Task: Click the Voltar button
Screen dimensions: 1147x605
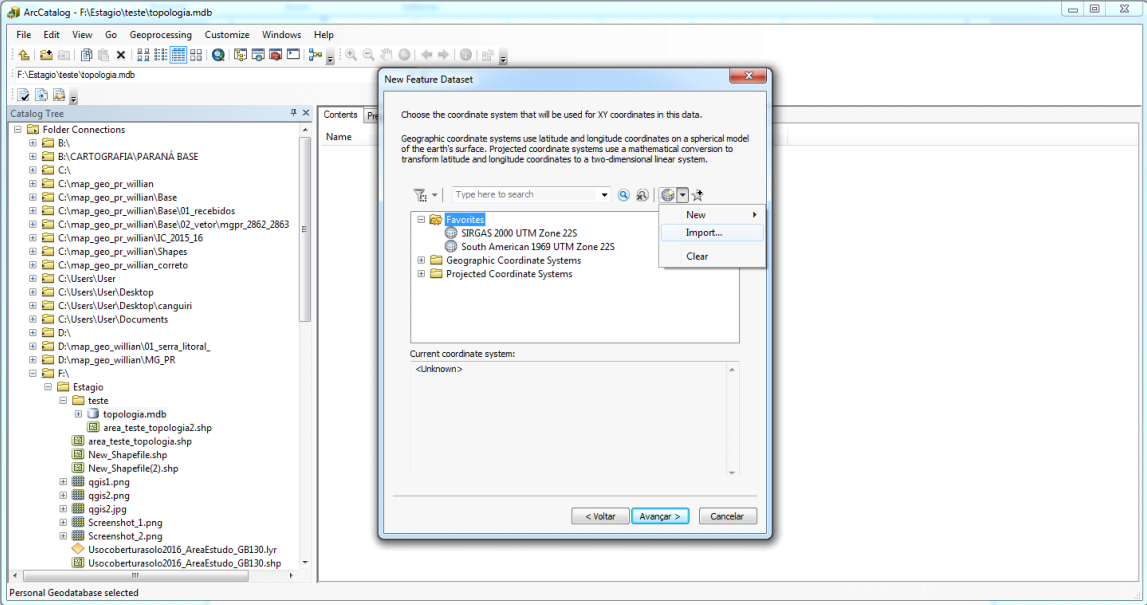Action: pos(600,516)
